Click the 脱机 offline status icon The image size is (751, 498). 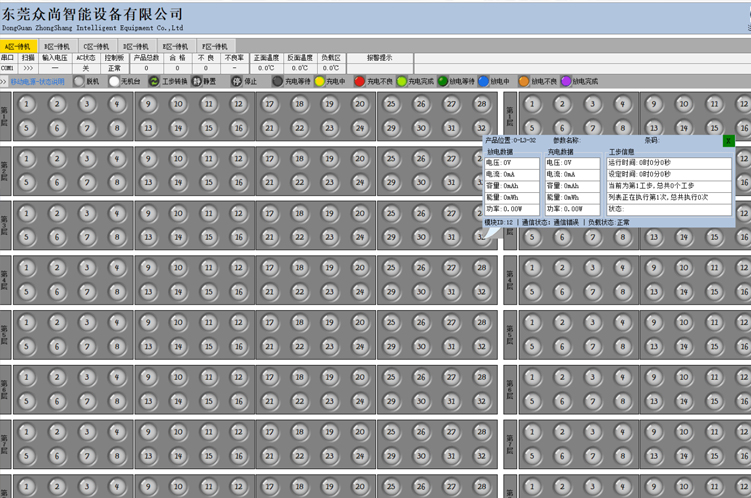tap(79, 81)
